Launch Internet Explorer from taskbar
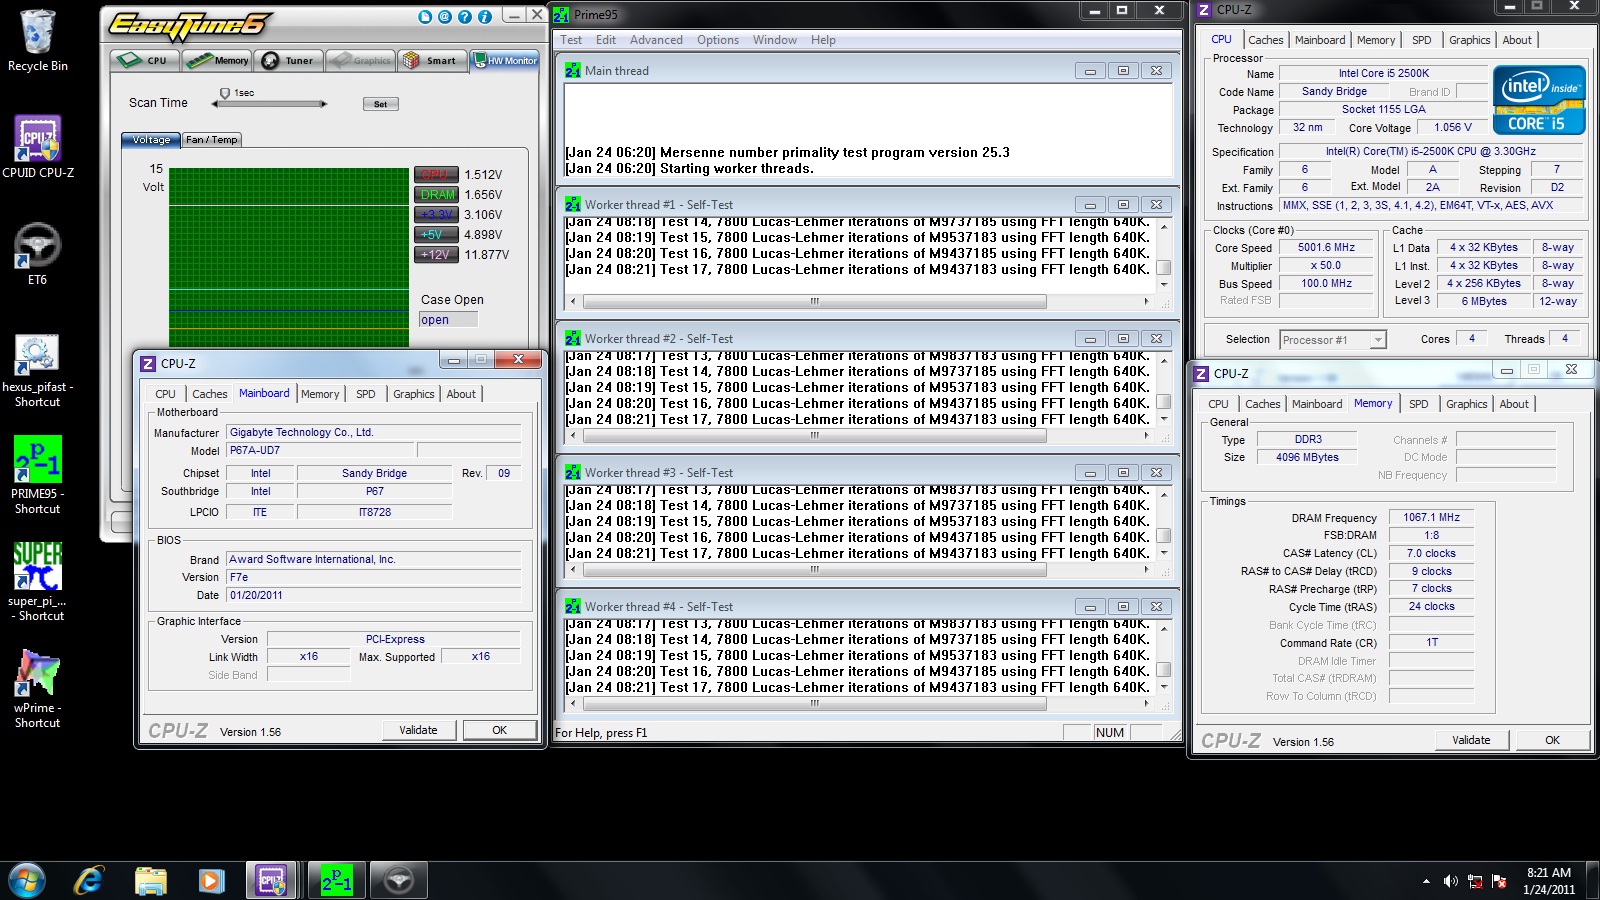Viewport: 1600px width, 900px height. click(89, 880)
